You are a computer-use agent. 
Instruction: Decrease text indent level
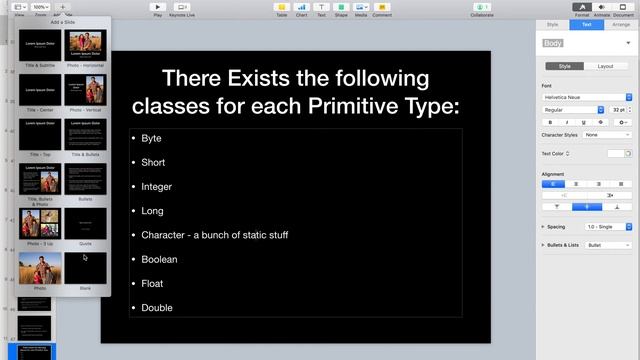[x=564, y=196]
